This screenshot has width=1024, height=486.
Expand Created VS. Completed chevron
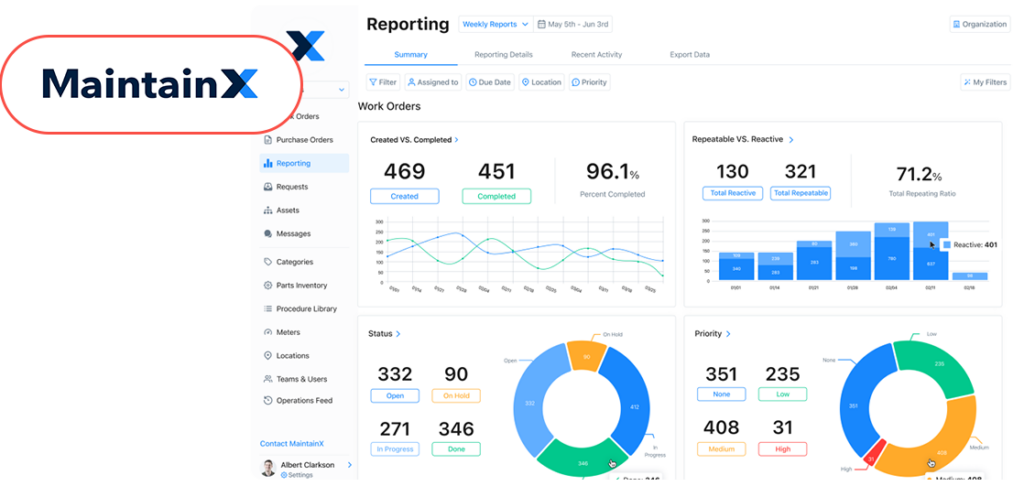click(457, 140)
